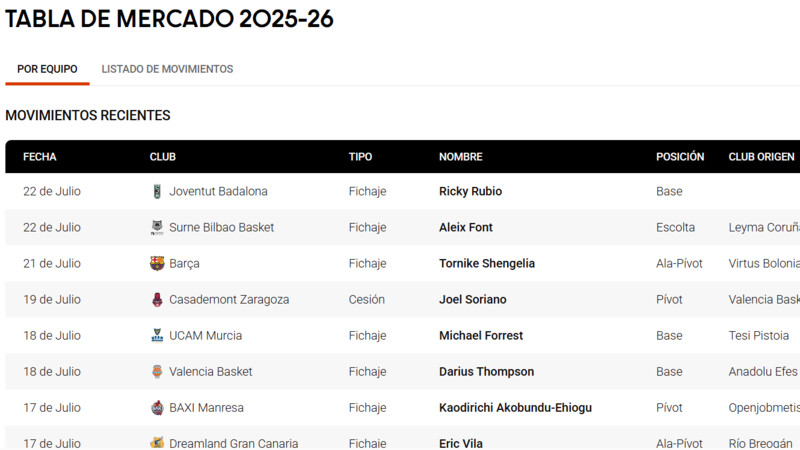Open Tornike Shengelia player link
The image size is (800, 450).
(487, 263)
